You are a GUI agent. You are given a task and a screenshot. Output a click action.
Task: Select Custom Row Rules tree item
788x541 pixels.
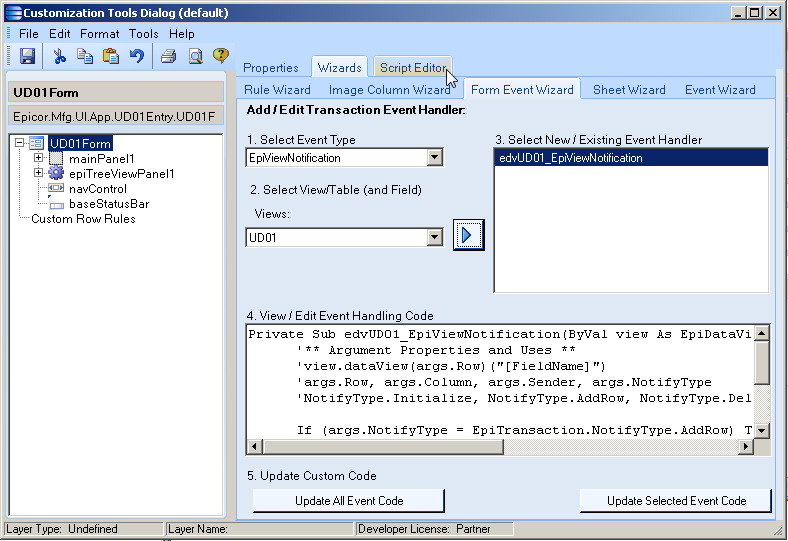pyautogui.click(x=83, y=219)
